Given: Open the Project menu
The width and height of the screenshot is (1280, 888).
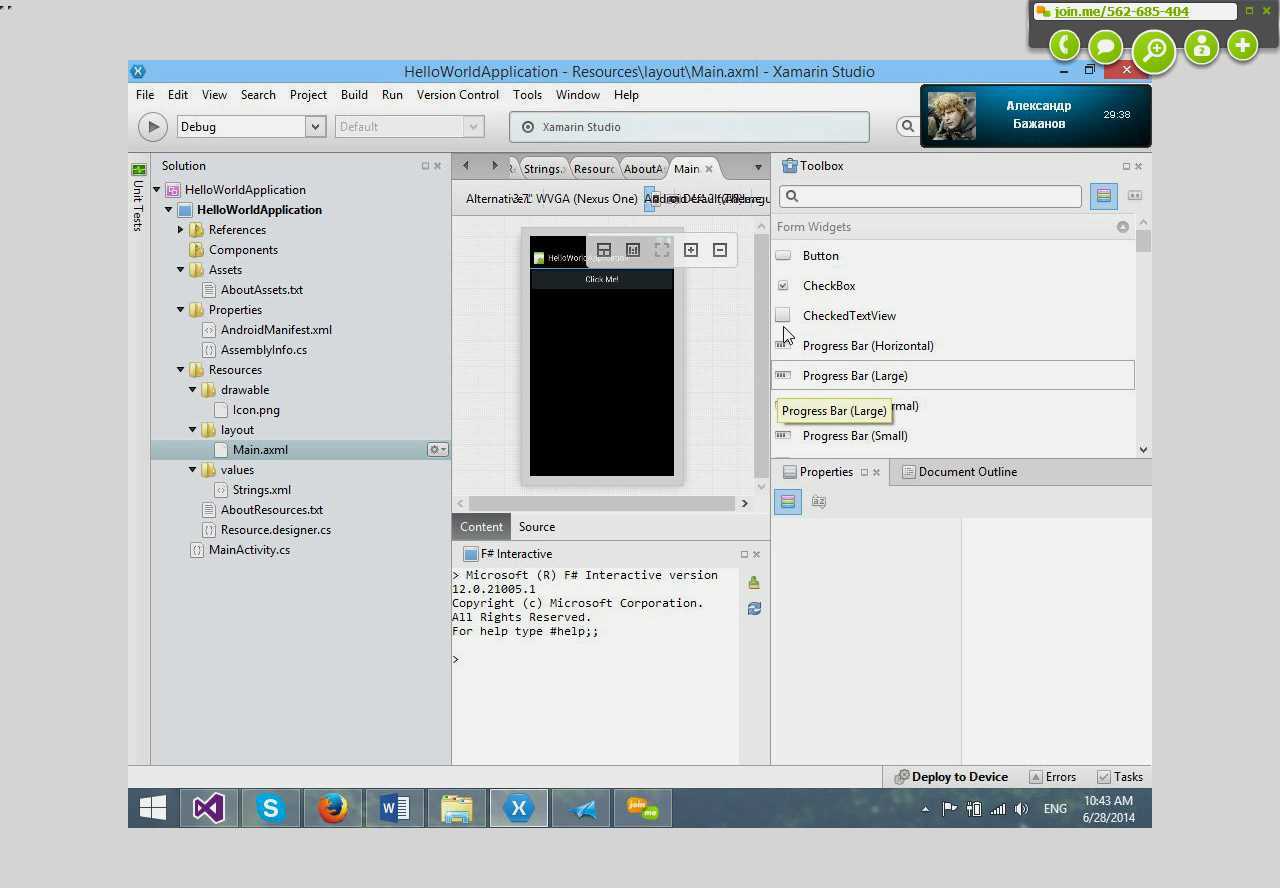Looking at the screenshot, I should coord(308,95).
